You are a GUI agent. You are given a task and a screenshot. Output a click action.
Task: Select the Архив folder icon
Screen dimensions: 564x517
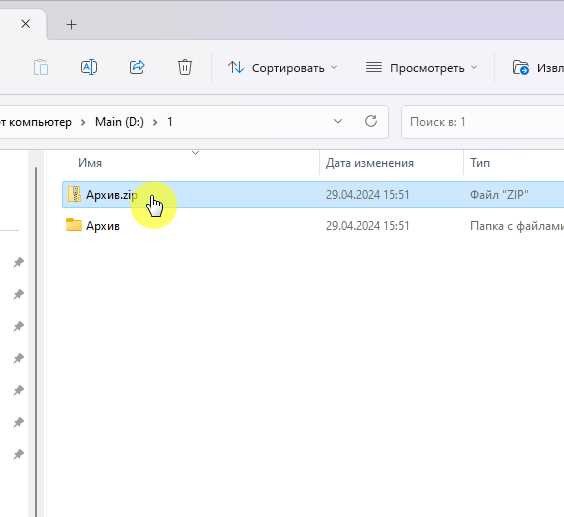point(74,225)
